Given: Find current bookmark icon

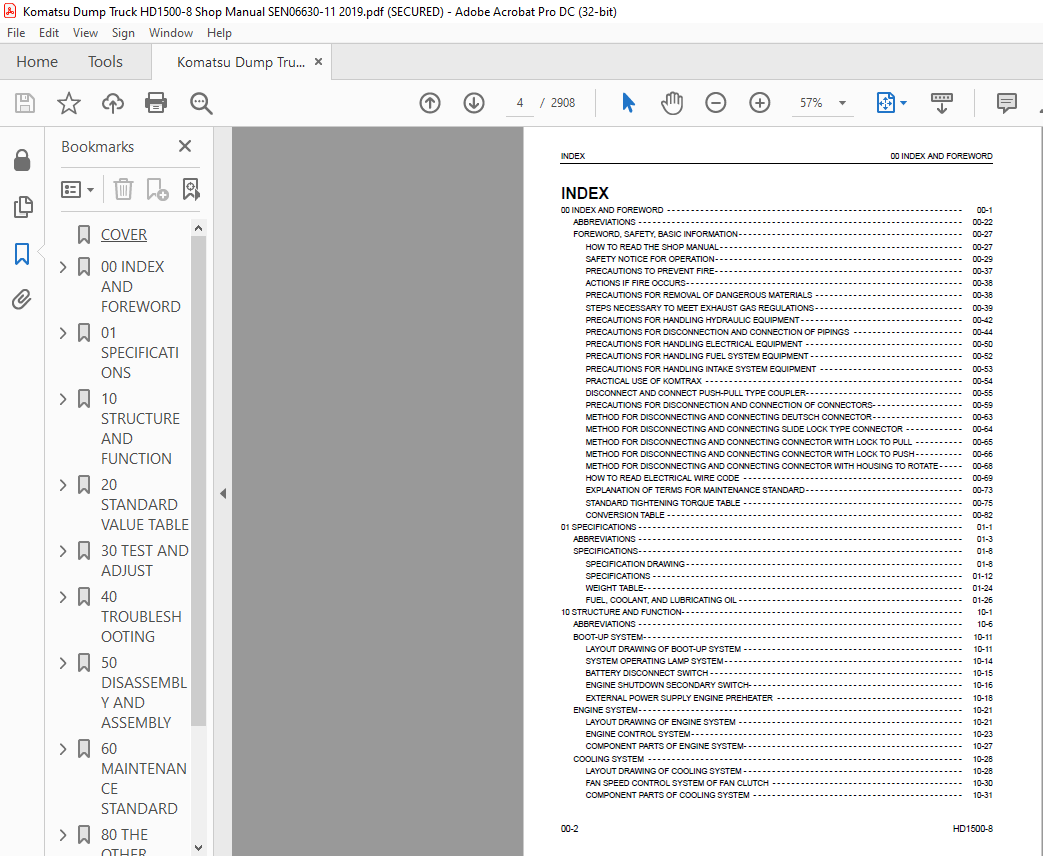Looking at the screenshot, I should 191,190.
